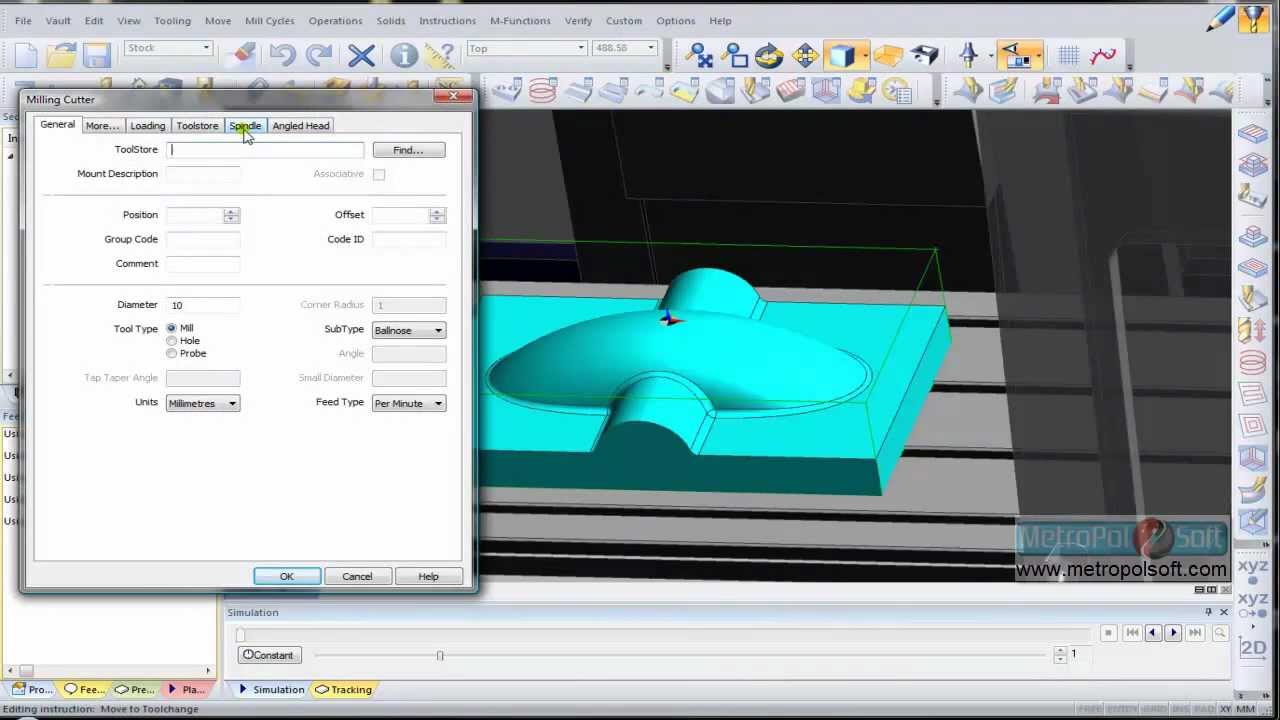
Task: Click the 2D view icon in right sidebar
Action: coord(1253,648)
